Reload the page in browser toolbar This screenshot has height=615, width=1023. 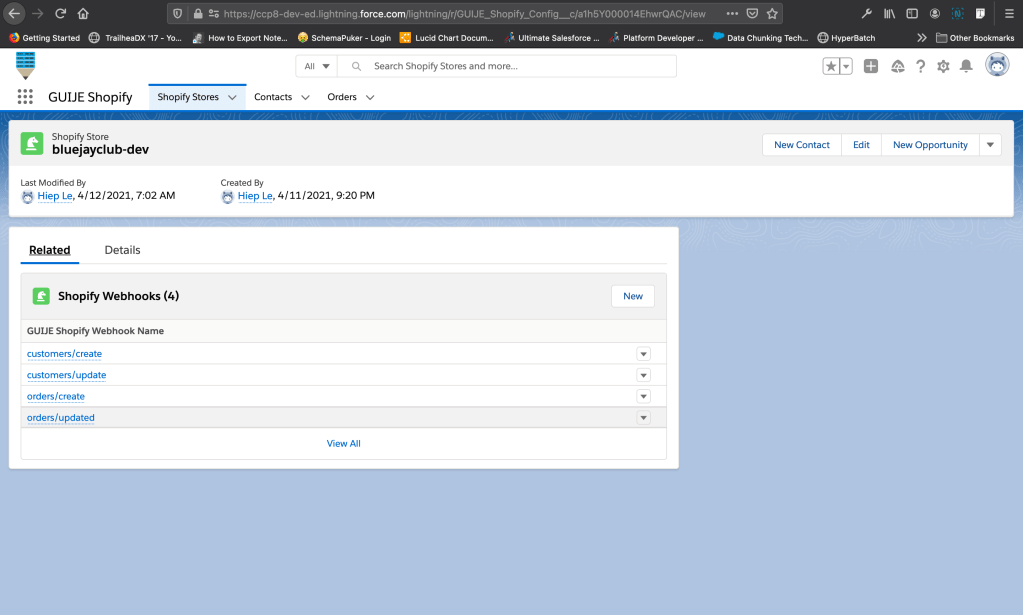pos(60,14)
